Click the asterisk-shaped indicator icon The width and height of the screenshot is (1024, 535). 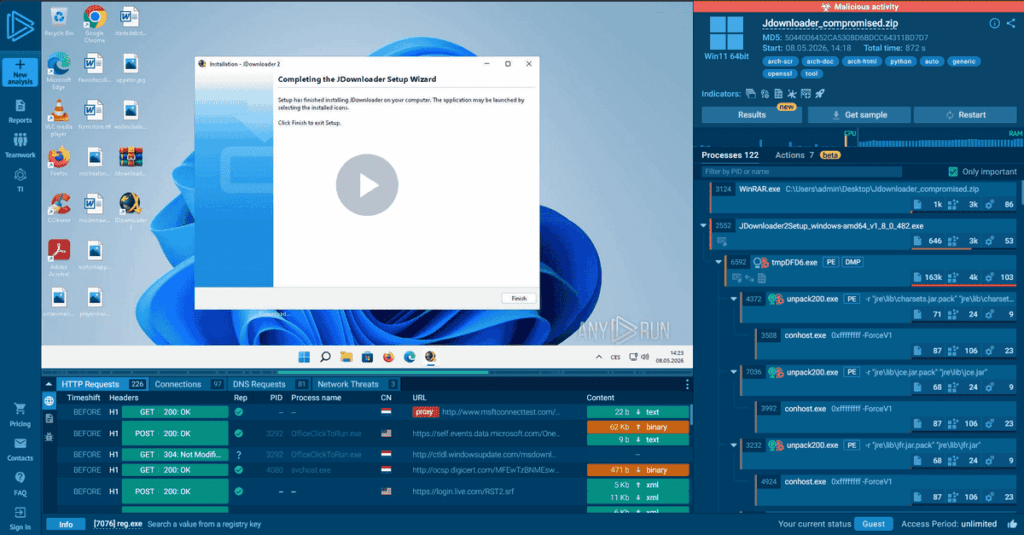pyautogui.click(x=792, y=94)
